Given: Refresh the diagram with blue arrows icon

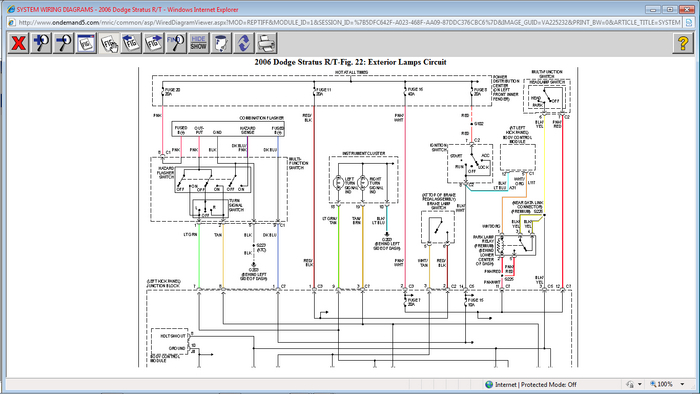Looking at the screenshot, I should click(x=244, y=43).
